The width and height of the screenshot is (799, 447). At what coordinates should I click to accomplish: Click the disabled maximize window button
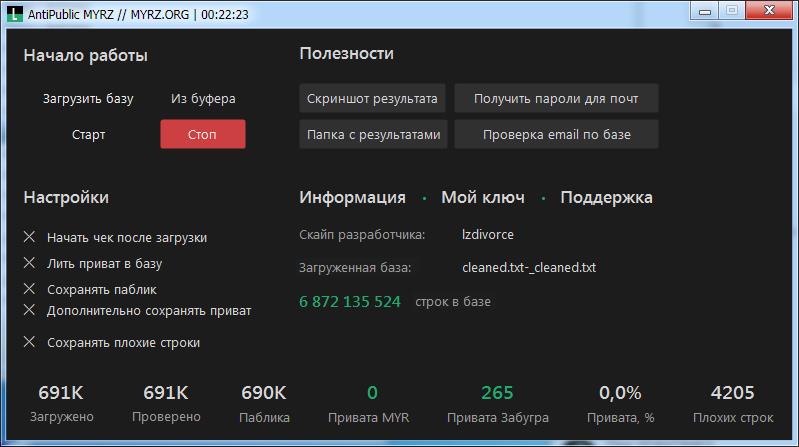pyautogui.click(x=732, y=11)
